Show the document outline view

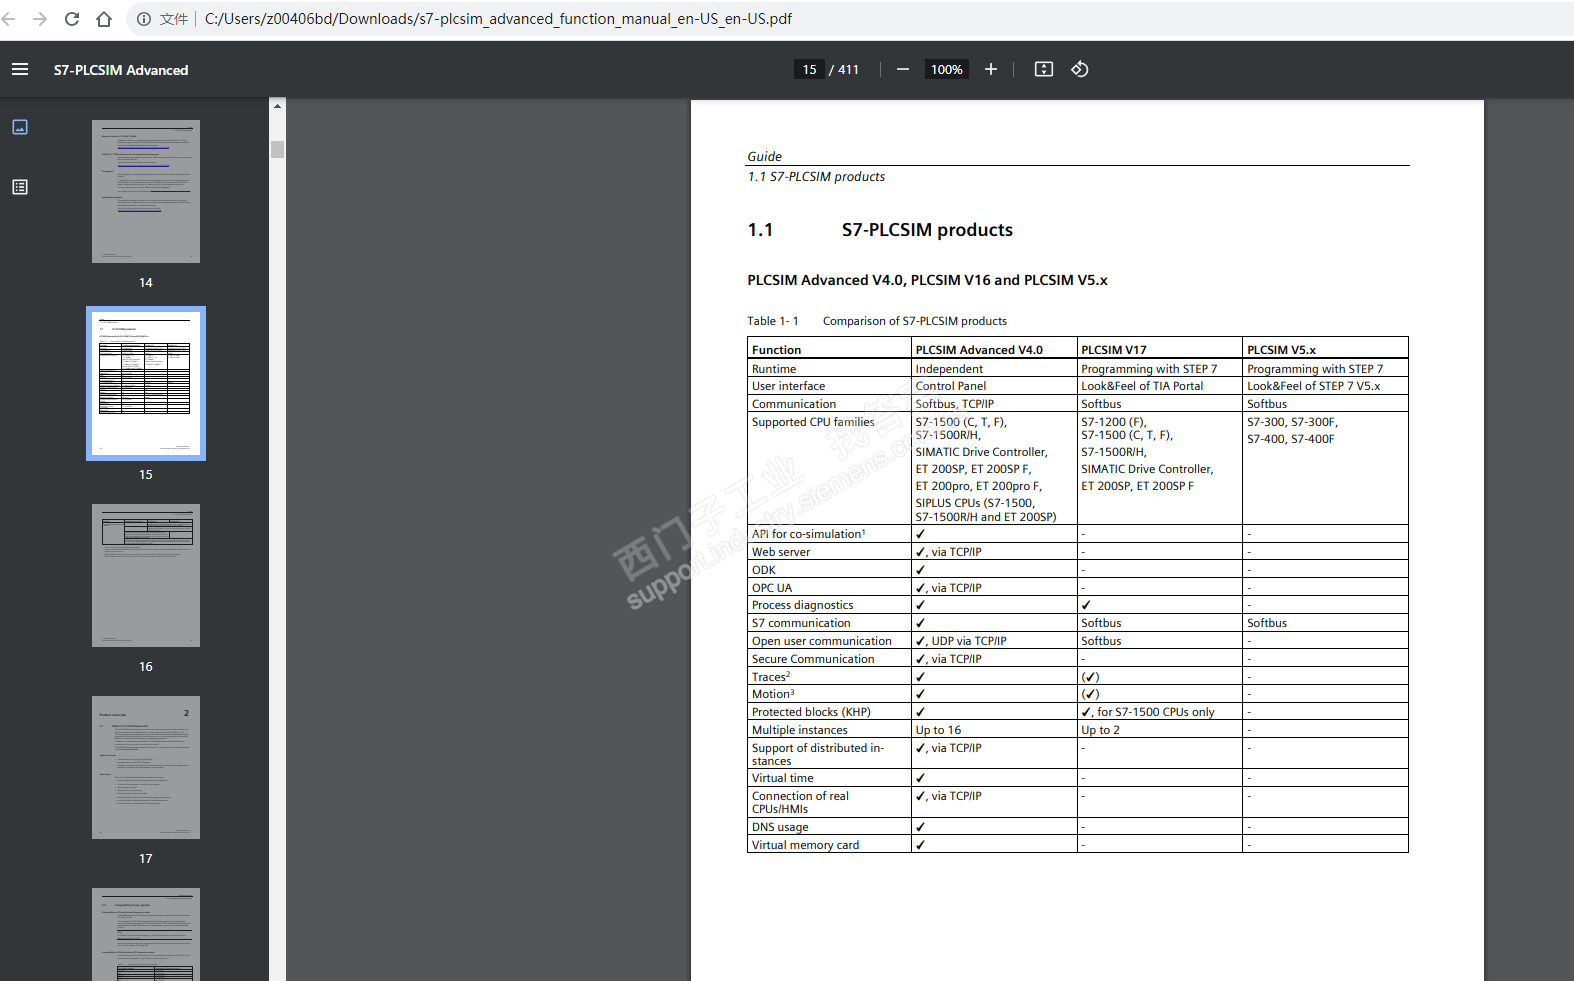[x=20, y=187]
